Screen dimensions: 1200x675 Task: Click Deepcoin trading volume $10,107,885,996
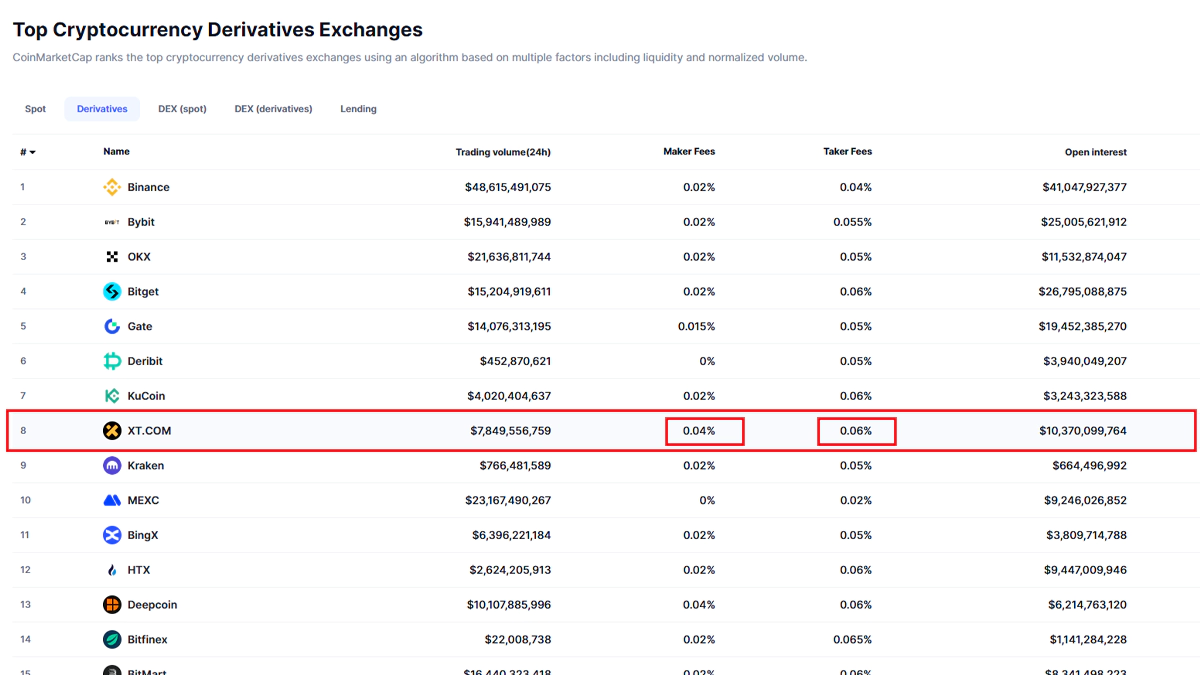point(509,605)
